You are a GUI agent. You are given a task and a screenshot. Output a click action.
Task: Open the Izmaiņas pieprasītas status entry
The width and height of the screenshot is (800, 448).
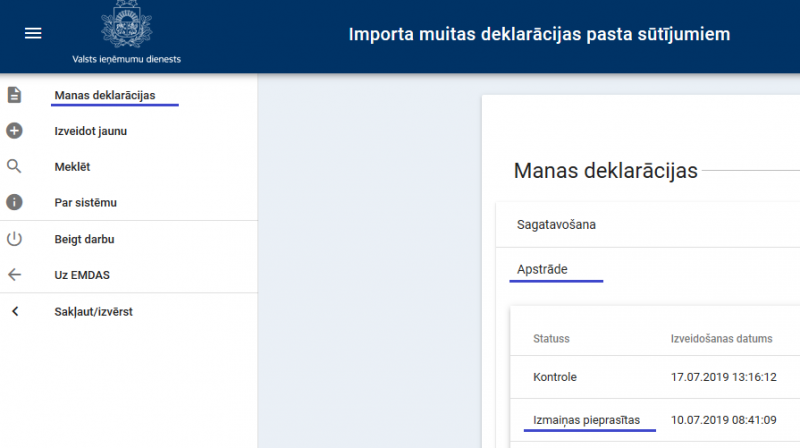click(x=586, y=420)
